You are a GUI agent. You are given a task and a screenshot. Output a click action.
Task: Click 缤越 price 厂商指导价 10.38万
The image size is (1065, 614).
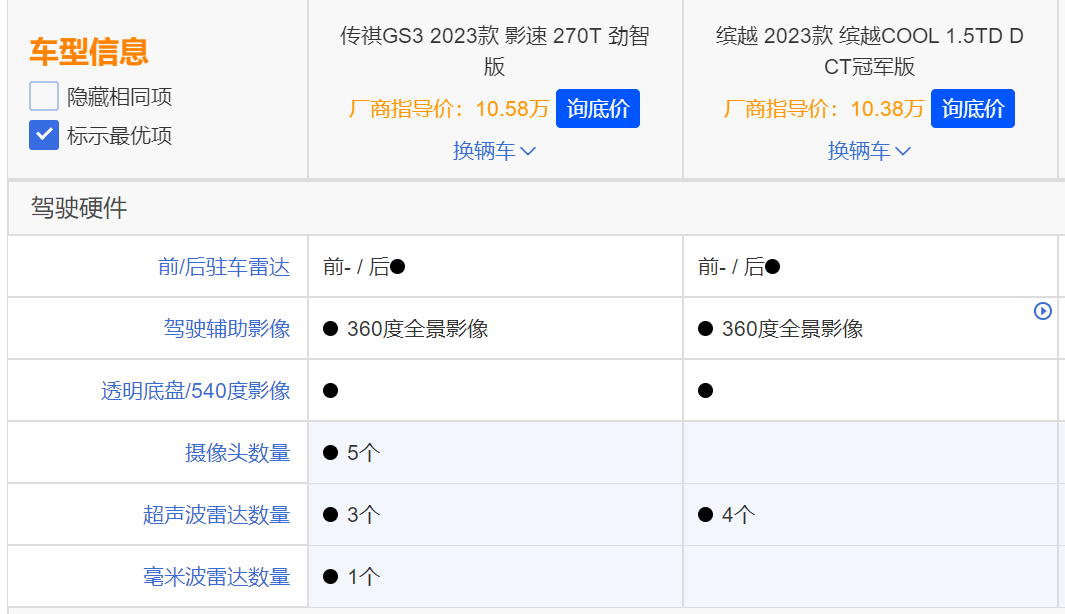coord(824,109)
